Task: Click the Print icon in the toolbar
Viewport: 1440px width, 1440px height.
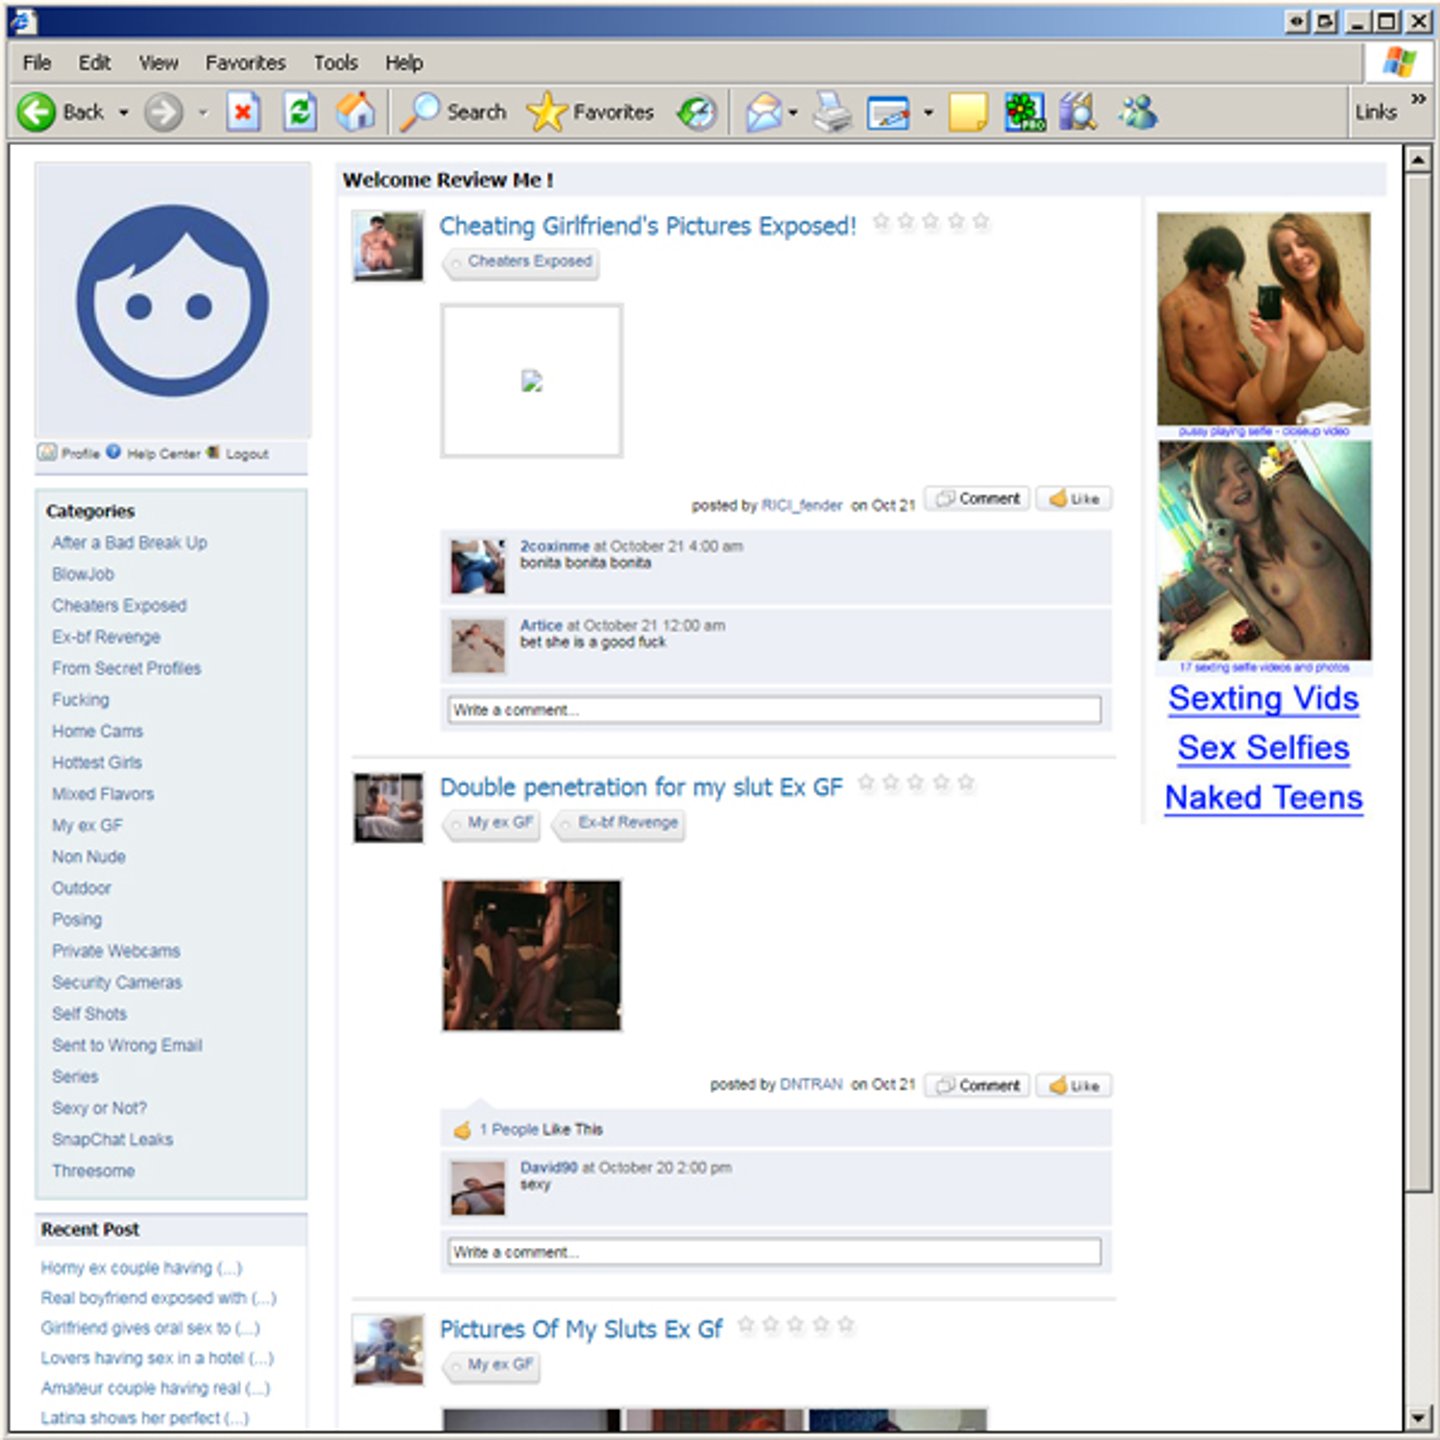Action: [x=831, y=112]
